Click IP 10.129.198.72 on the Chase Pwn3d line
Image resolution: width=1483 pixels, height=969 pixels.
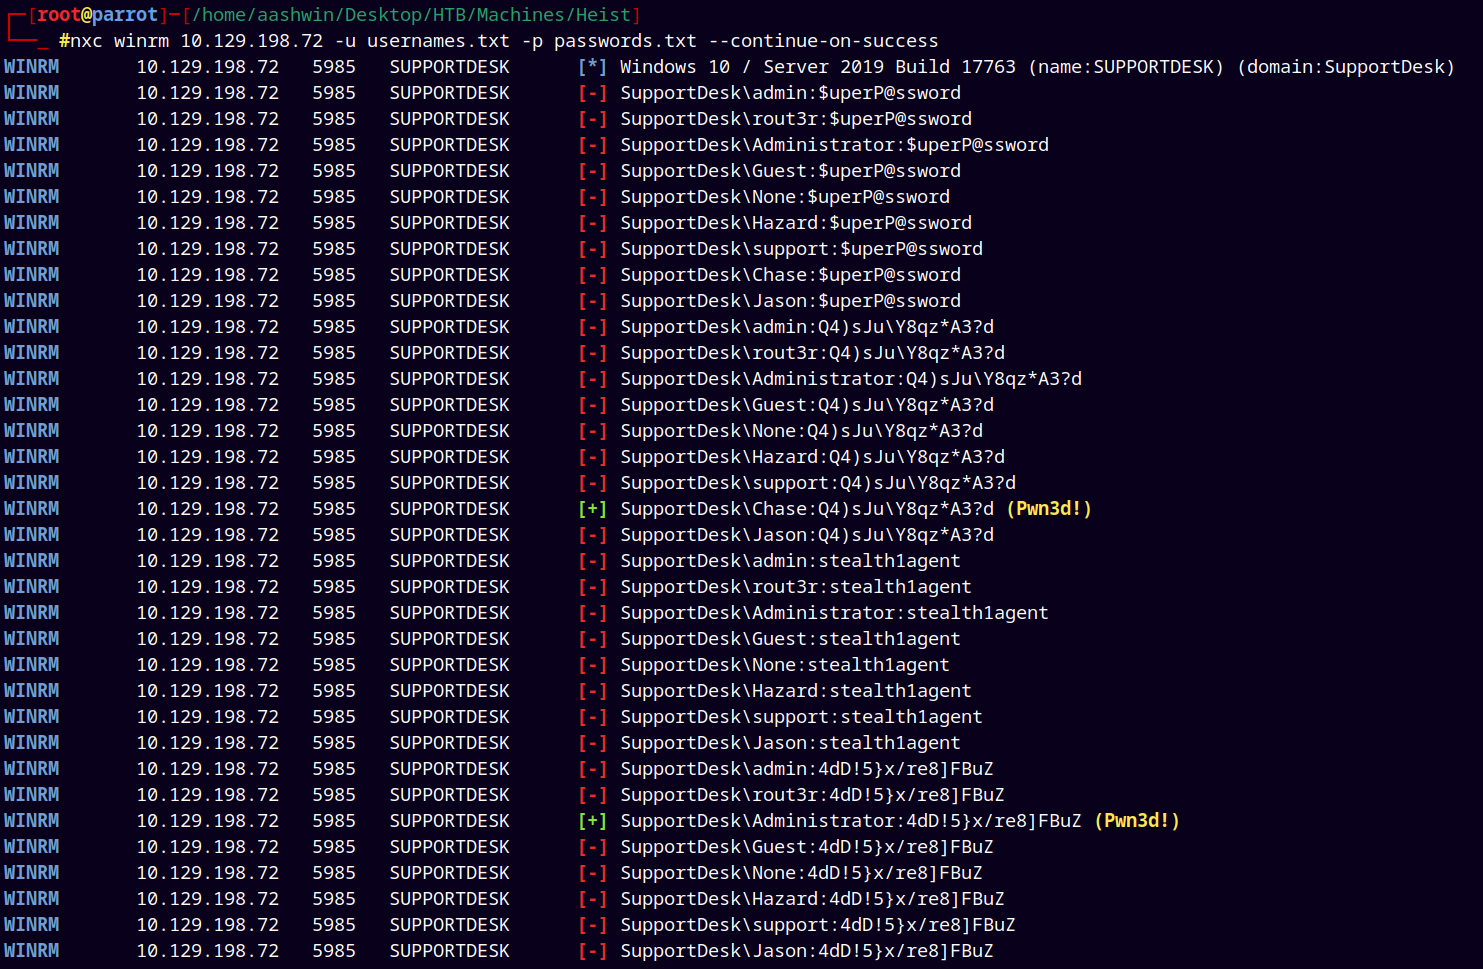click(208, 509)
